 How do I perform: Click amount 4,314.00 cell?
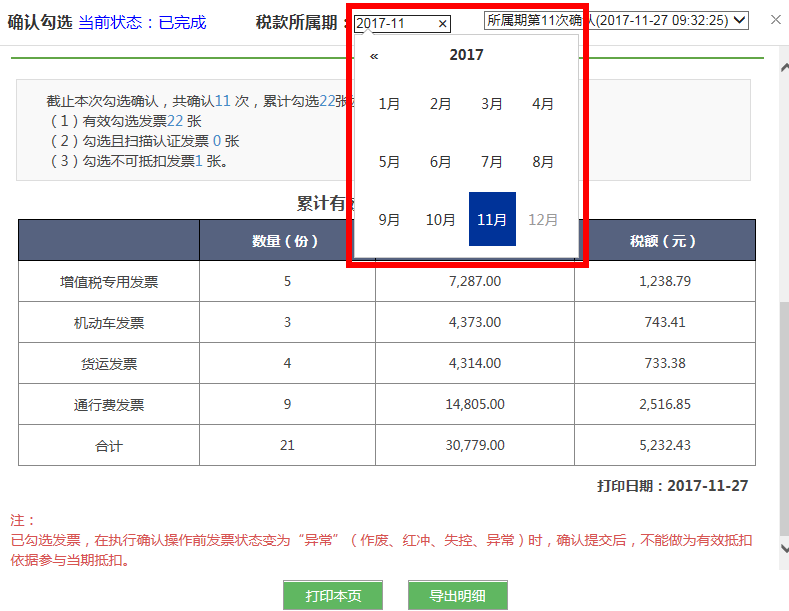[x=475, y=363]
